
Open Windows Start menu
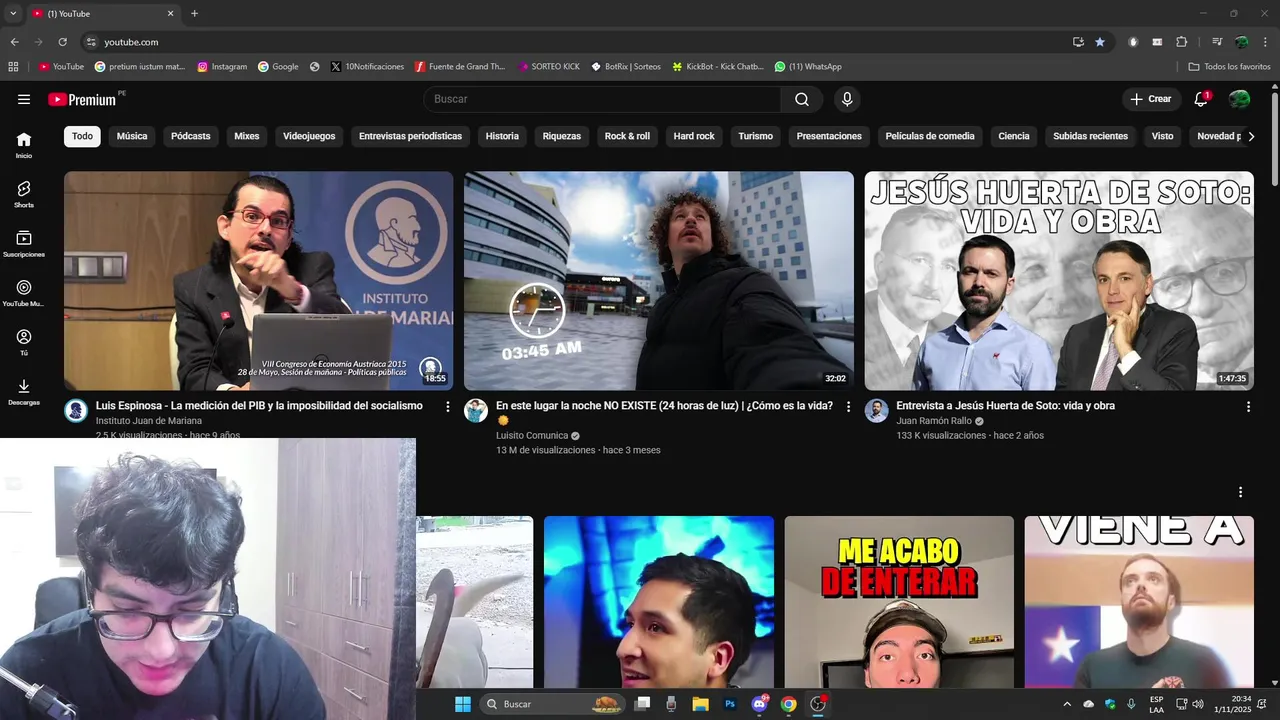[x=463, y=704]
